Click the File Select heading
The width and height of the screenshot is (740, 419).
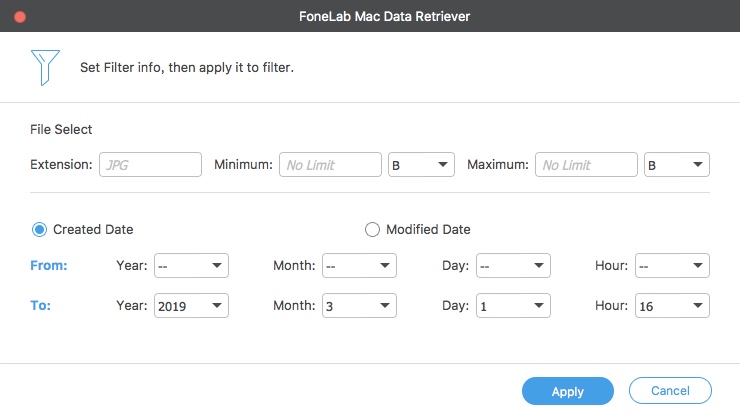pyautogui.click(x=61, y=129)
